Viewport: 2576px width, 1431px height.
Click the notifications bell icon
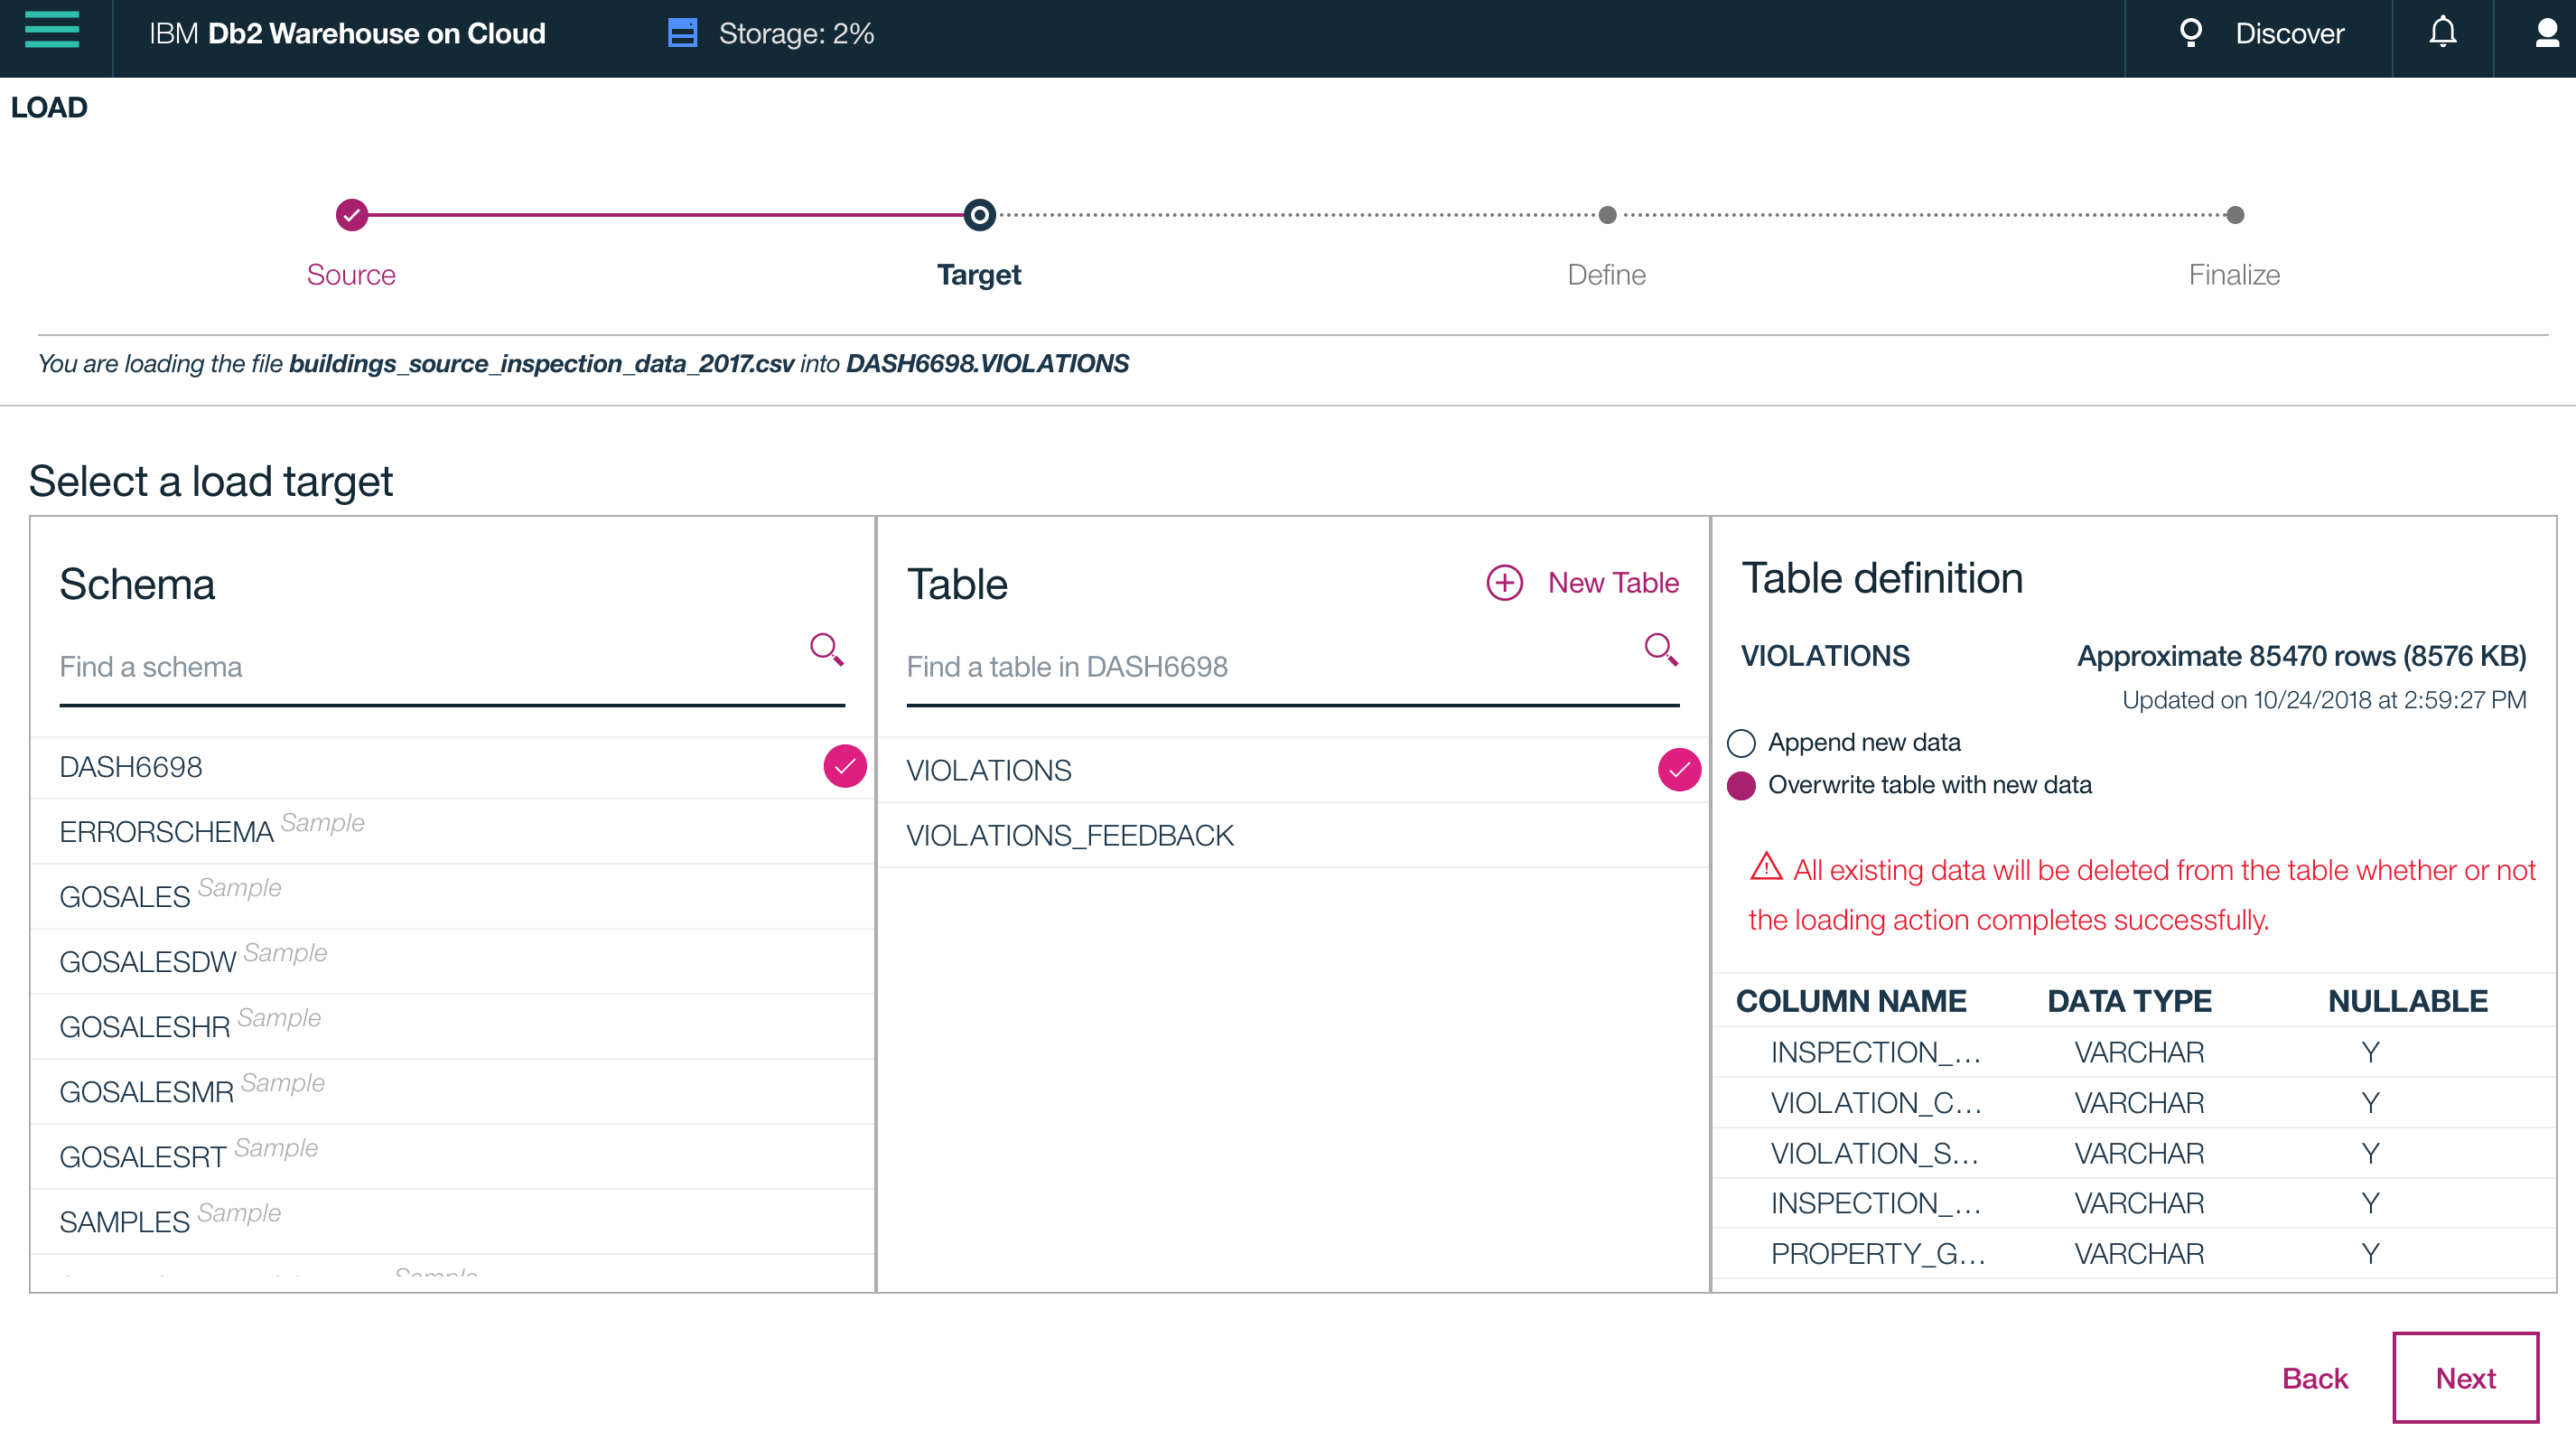coord(2442,32)
